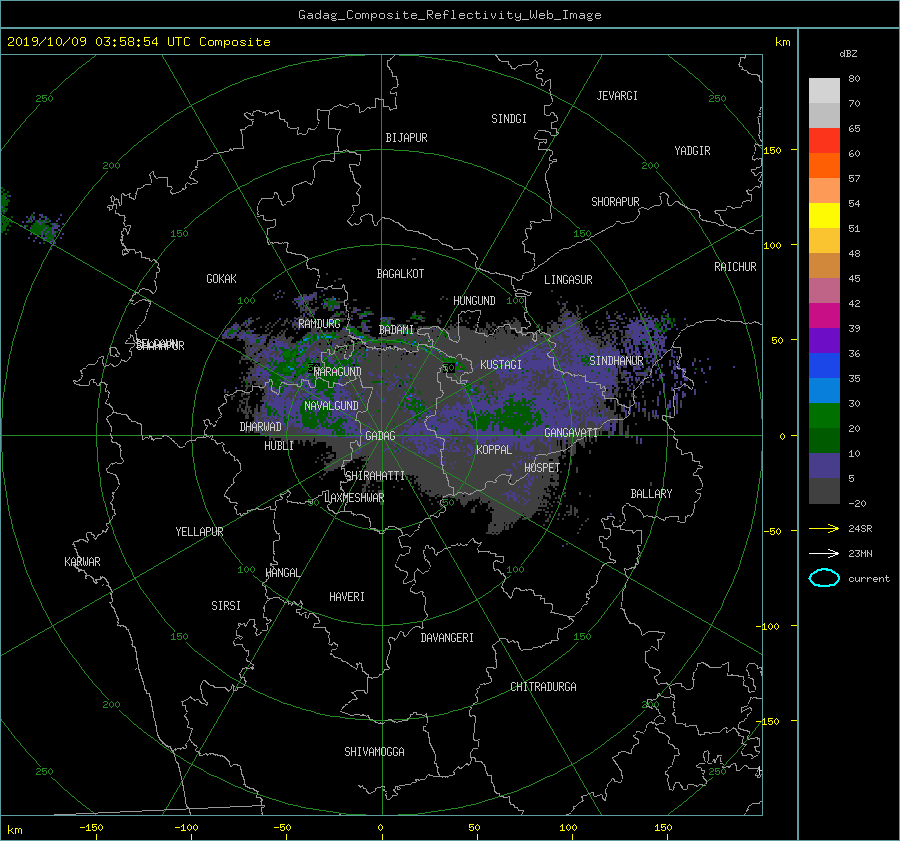Click the HUNGUND city label

click(474, 300)
